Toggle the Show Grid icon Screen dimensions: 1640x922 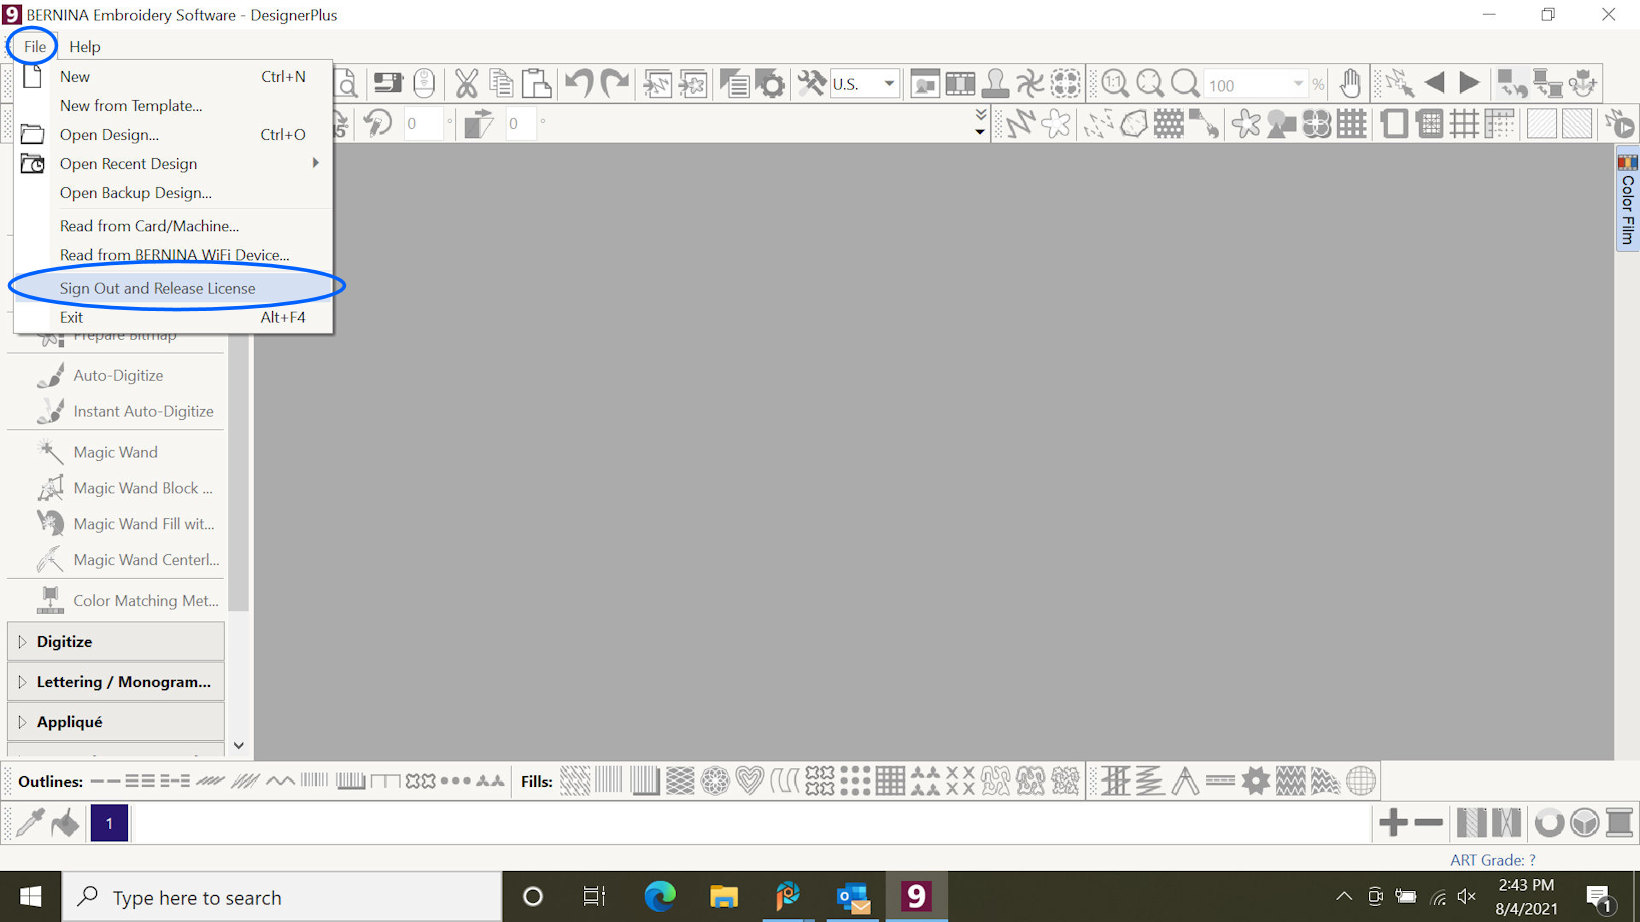tap(1464, 124)
